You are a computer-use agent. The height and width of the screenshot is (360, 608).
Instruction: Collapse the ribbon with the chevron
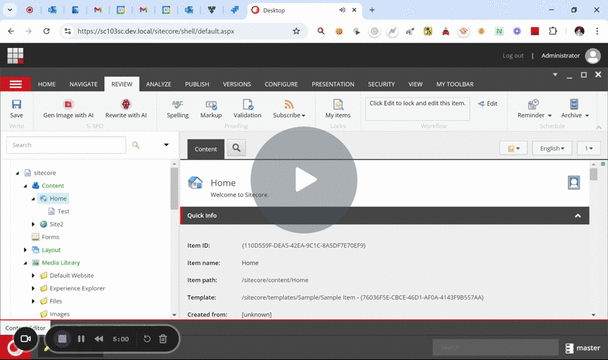[x=599, y=127]
